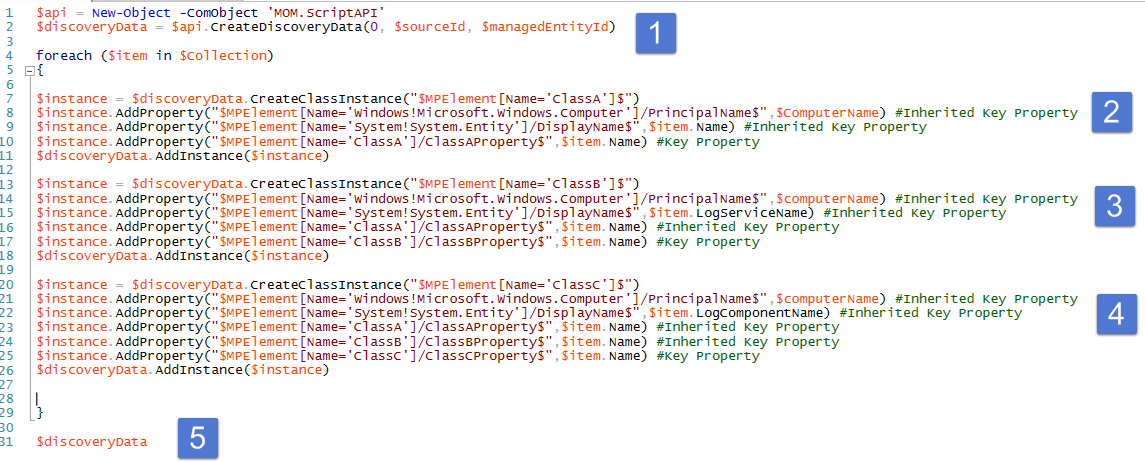Screen dimensions: 1145x462
Task: Click the closing brace on line 29
Action: point(39,413)
